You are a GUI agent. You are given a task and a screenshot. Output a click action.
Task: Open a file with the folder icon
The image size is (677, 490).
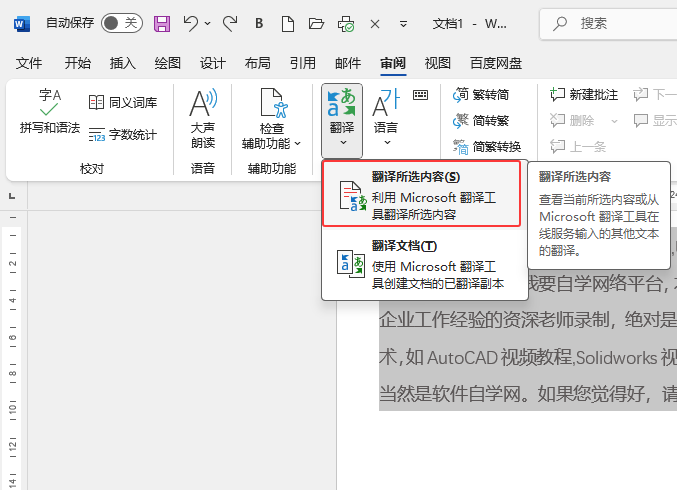pos(316,23)
